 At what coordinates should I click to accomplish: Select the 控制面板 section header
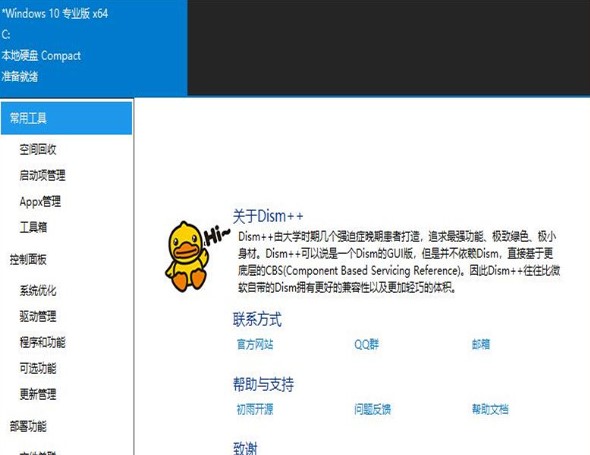click(x=28, y=259)
